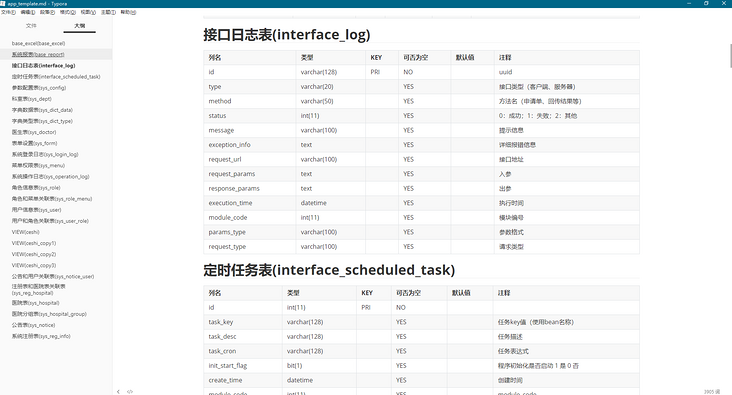732x395 pixels.
Task: Switch to the 大纲 outline tab
Action: [x=80, y=26]
